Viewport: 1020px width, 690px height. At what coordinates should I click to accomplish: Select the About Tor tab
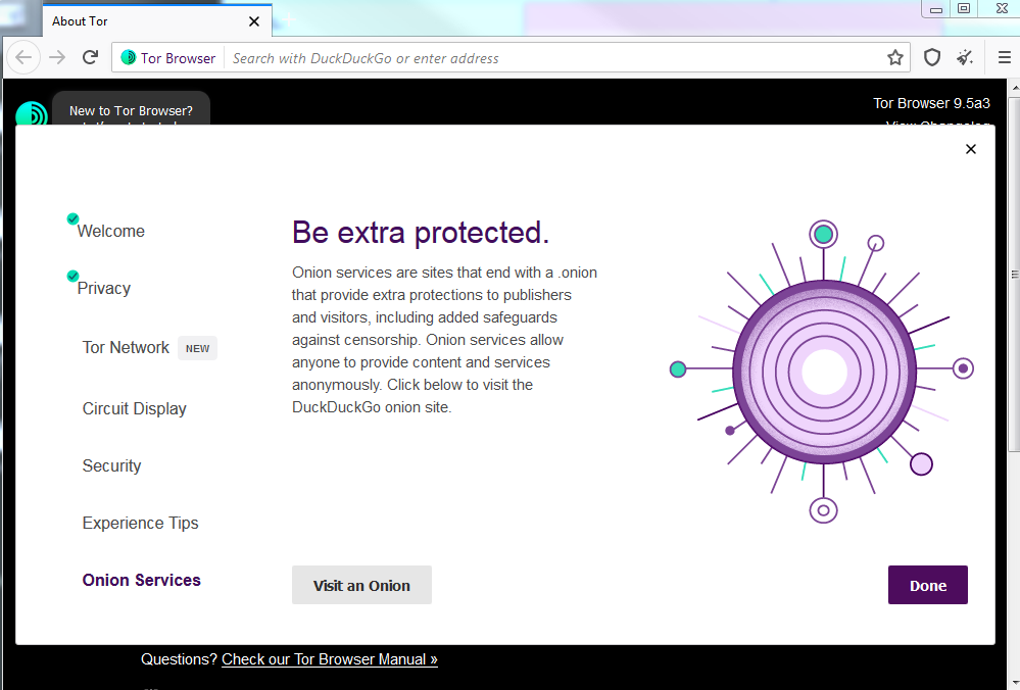157,21
